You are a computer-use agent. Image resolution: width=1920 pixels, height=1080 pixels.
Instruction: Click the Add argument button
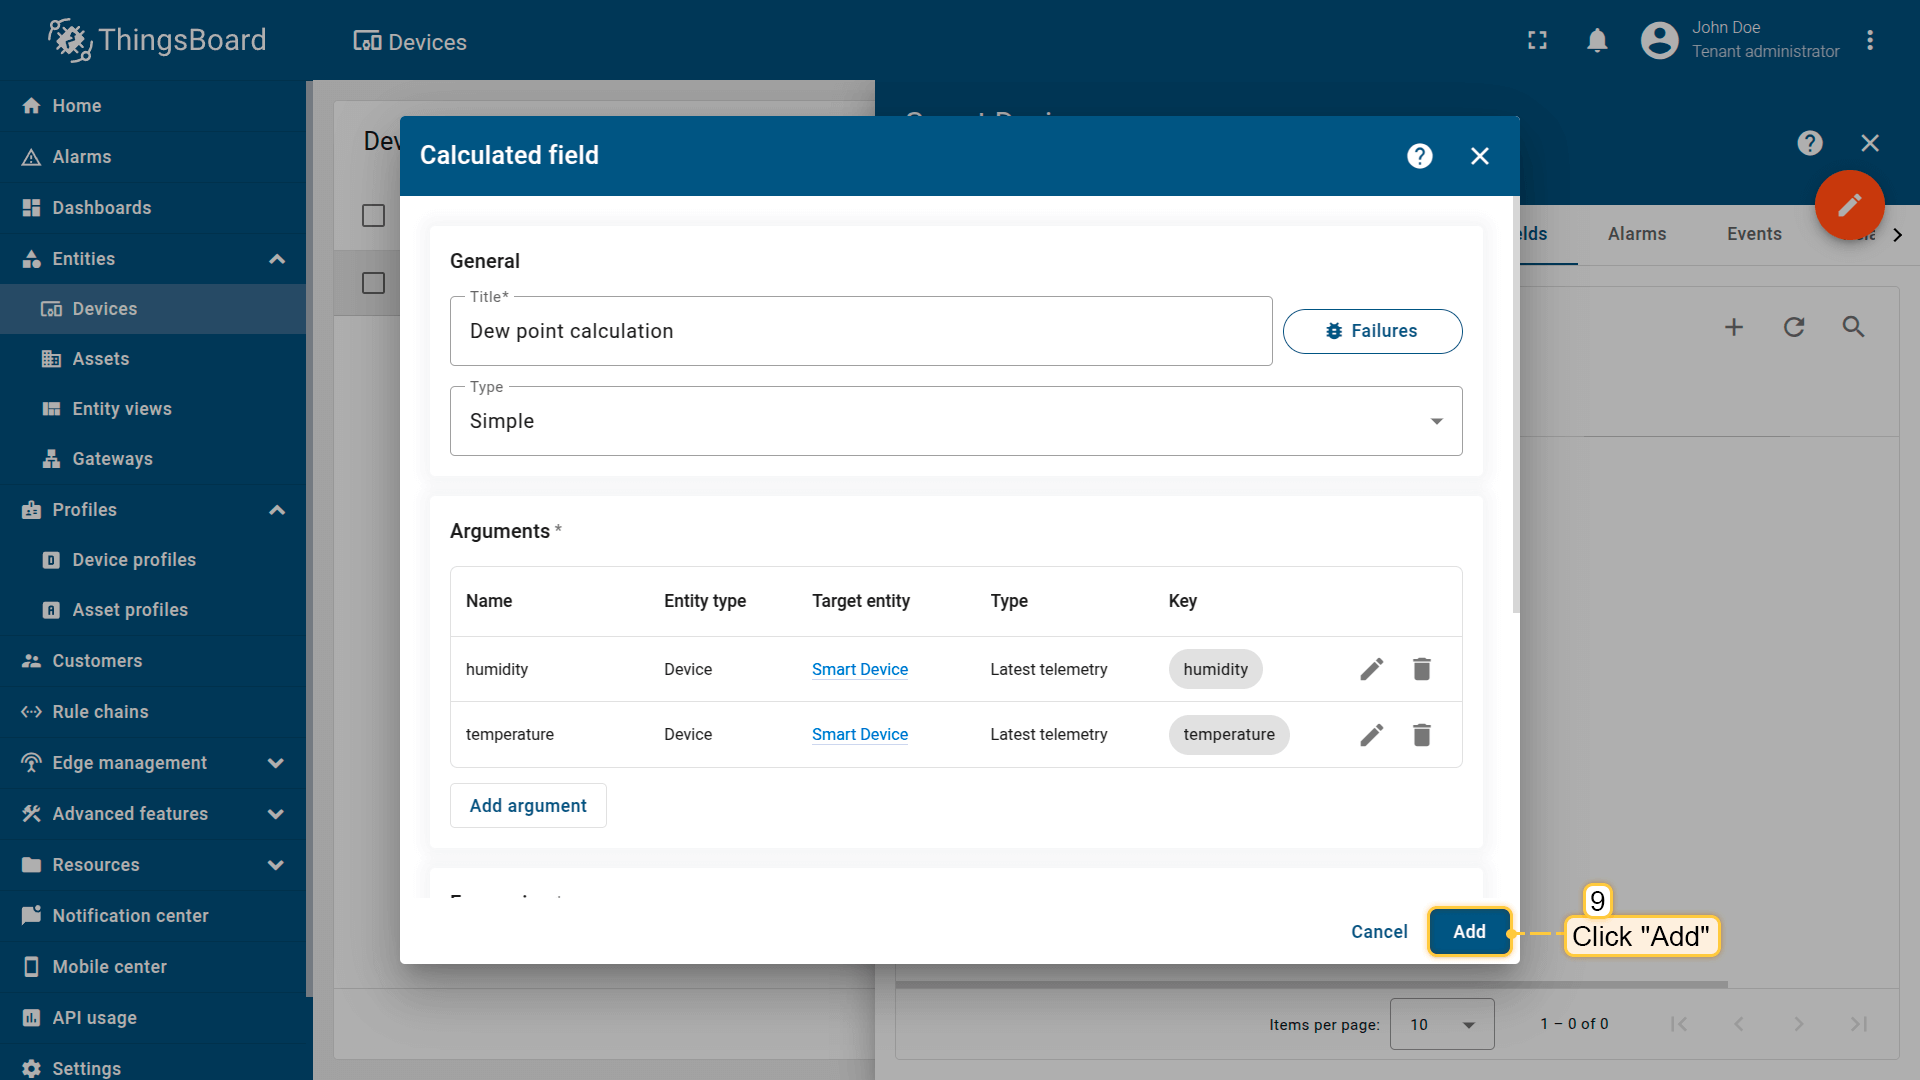(528, 806)
